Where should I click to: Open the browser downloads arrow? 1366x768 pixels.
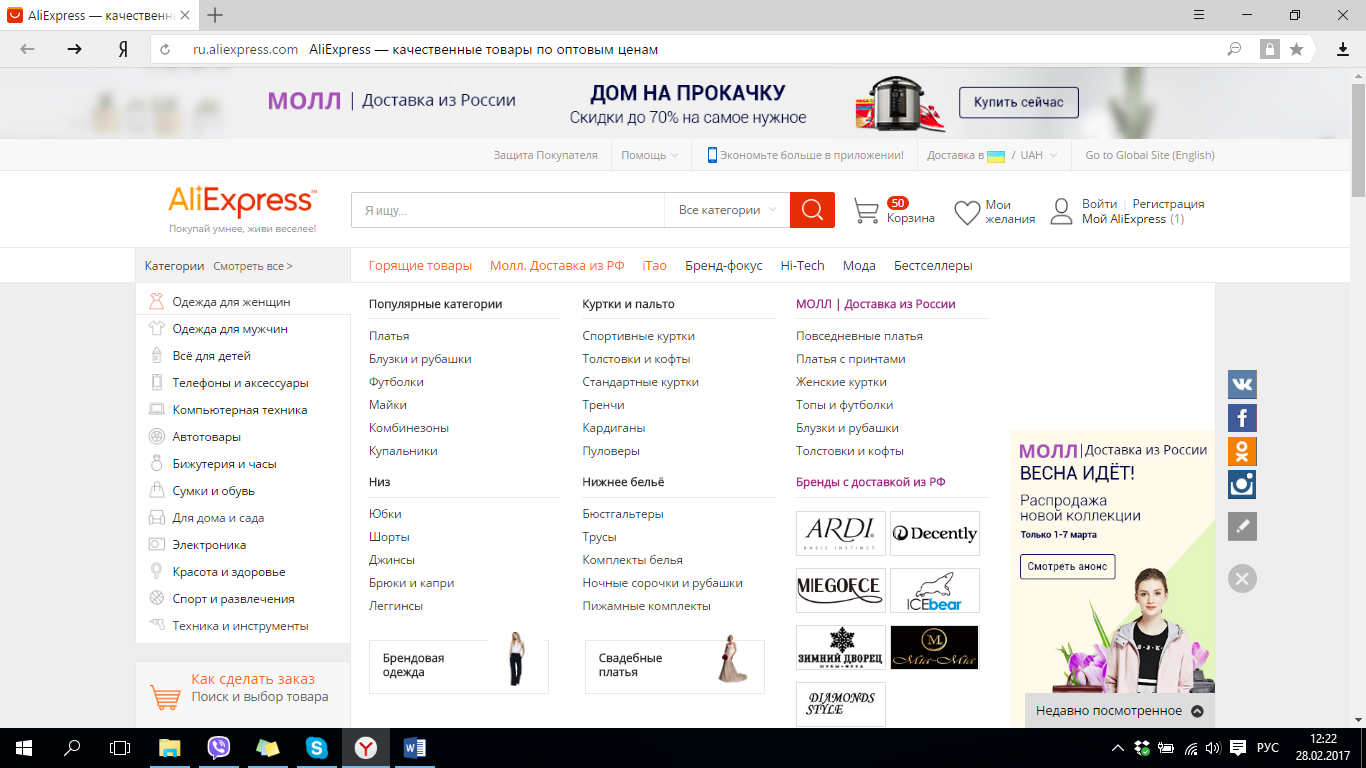1343,49
